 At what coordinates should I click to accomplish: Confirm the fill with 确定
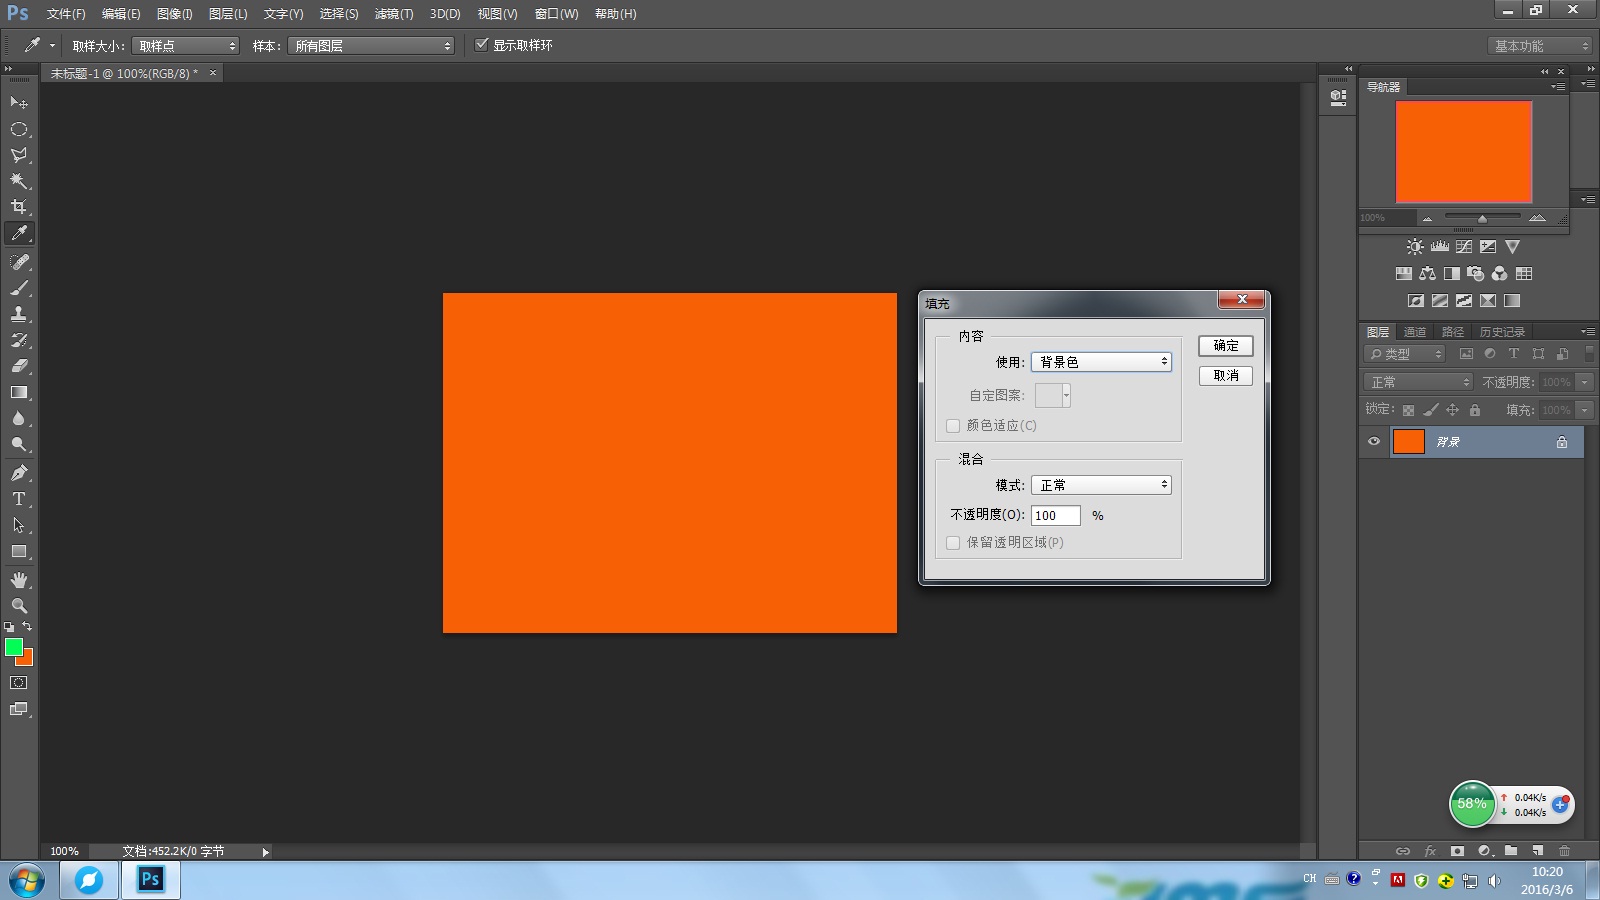pos(1226,346)
